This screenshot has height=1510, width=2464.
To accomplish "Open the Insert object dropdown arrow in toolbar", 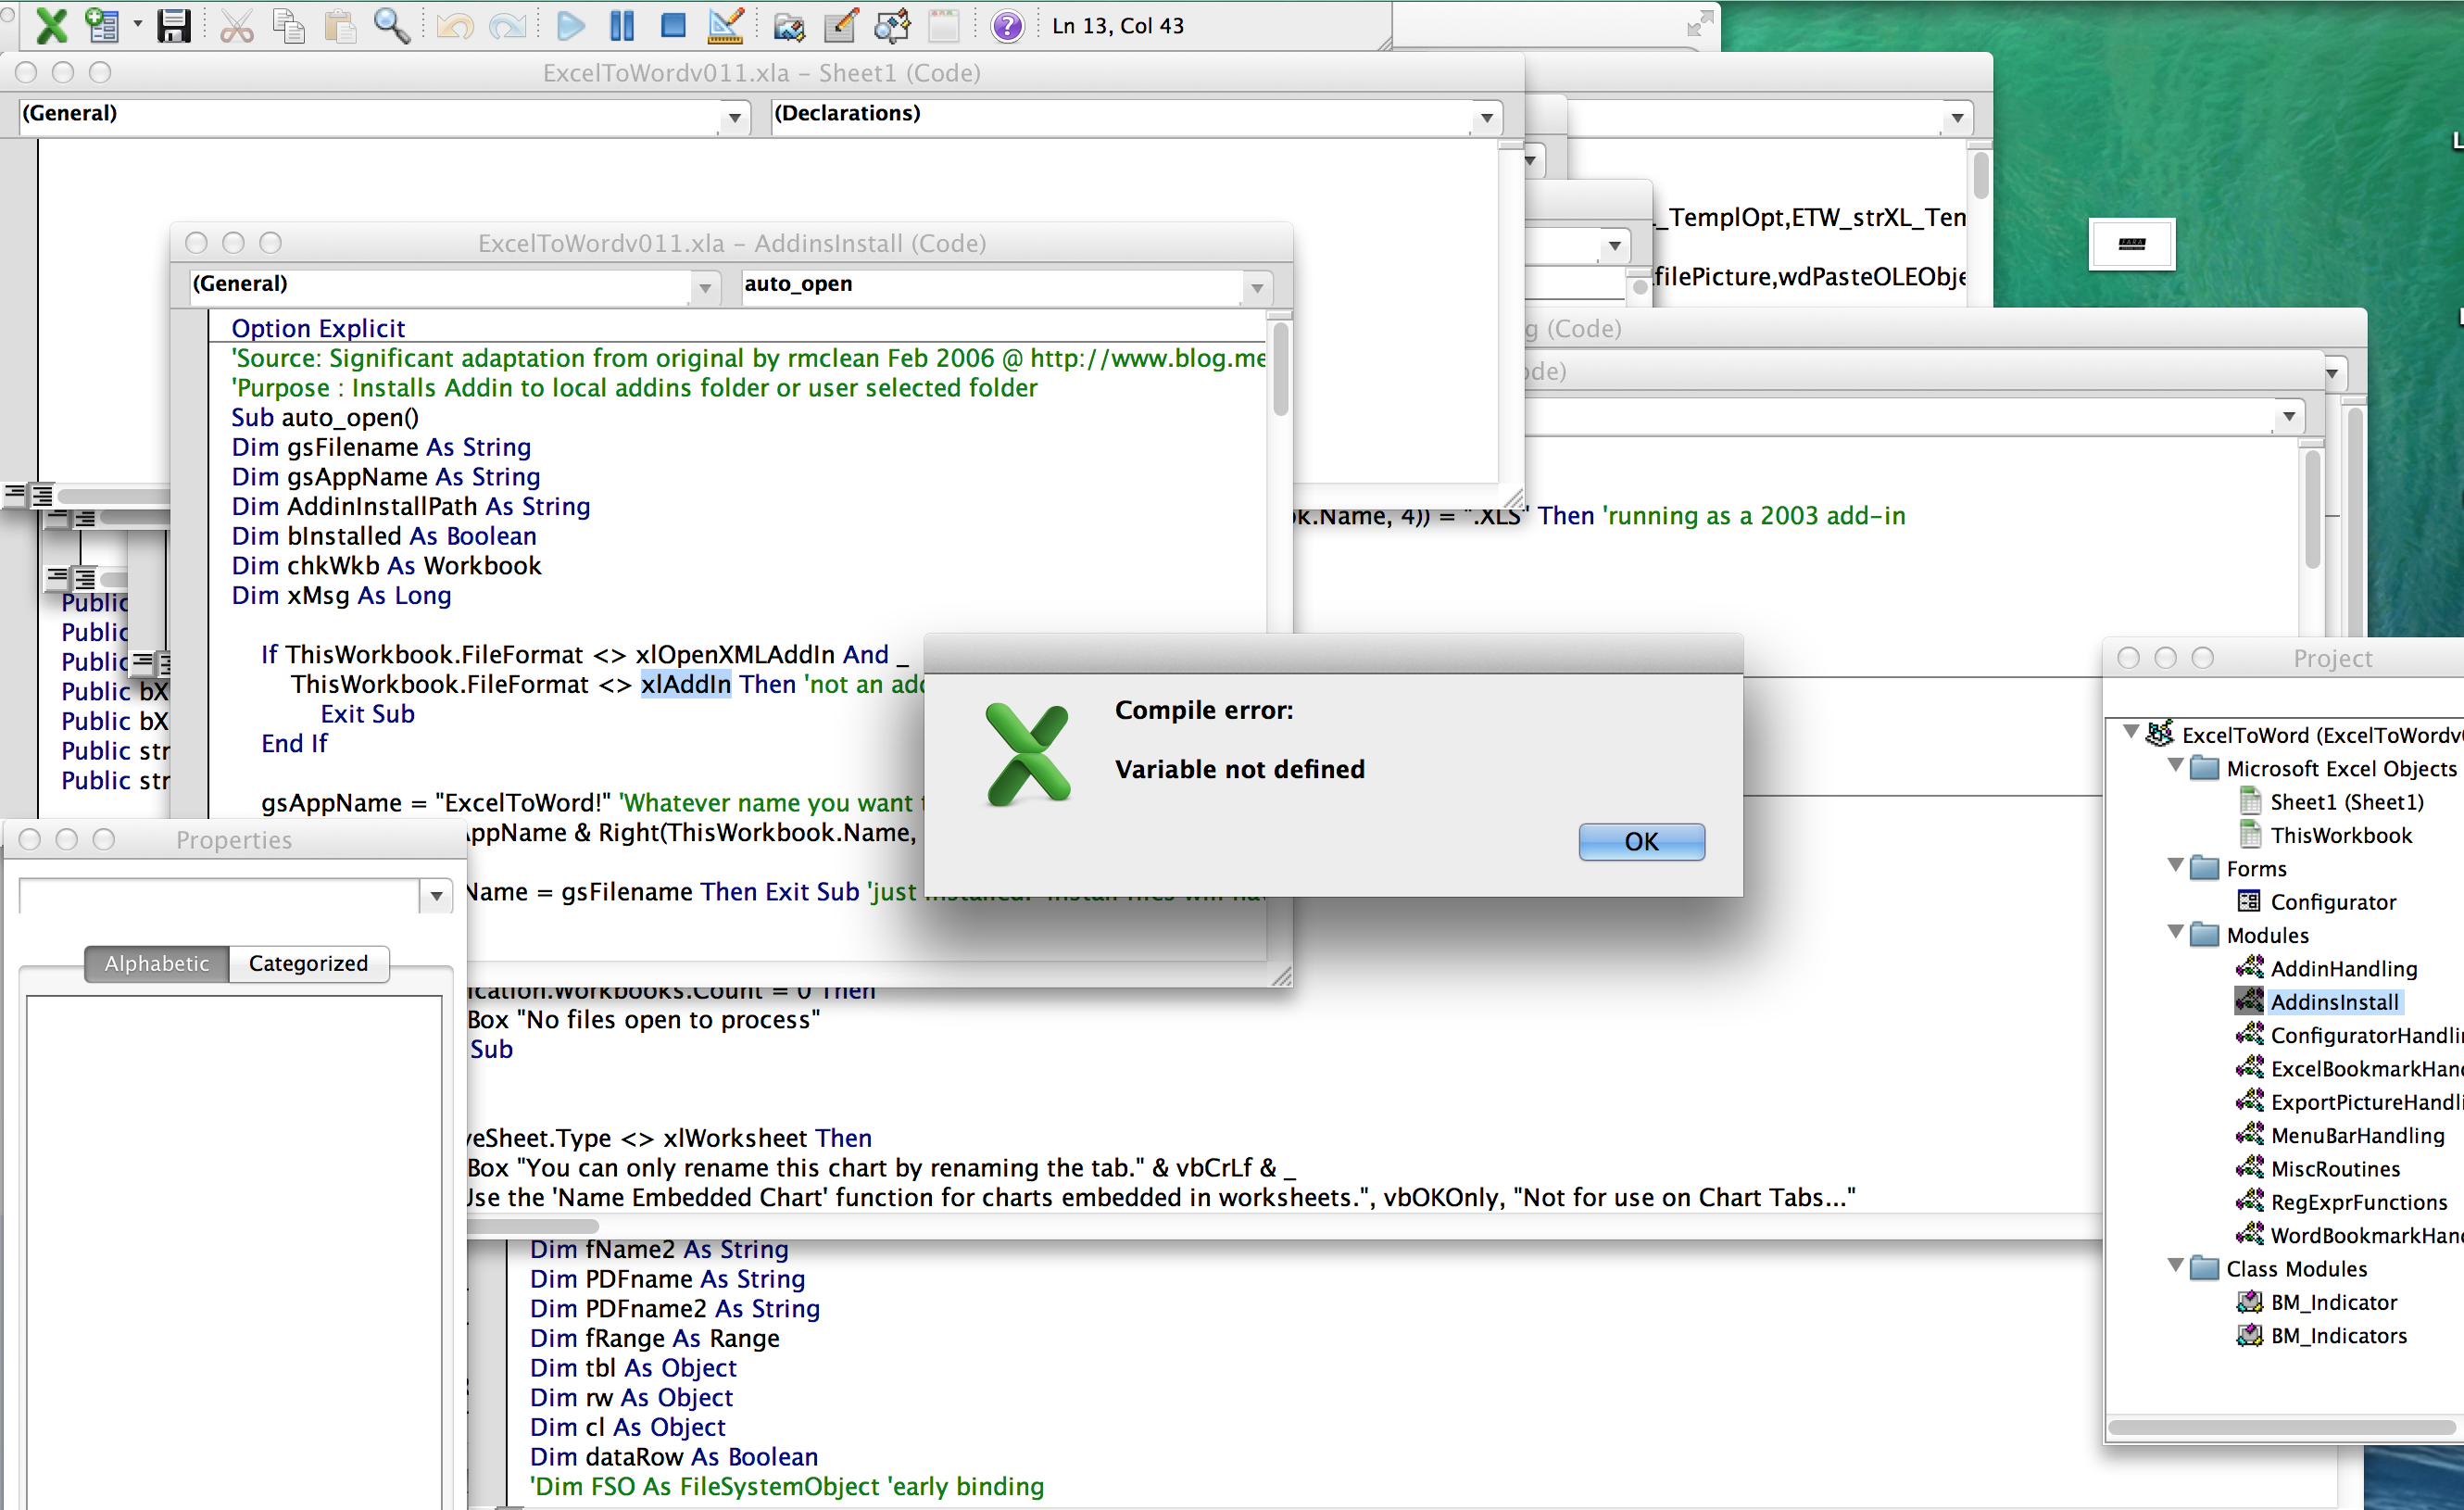I will (x=138, y=25).
